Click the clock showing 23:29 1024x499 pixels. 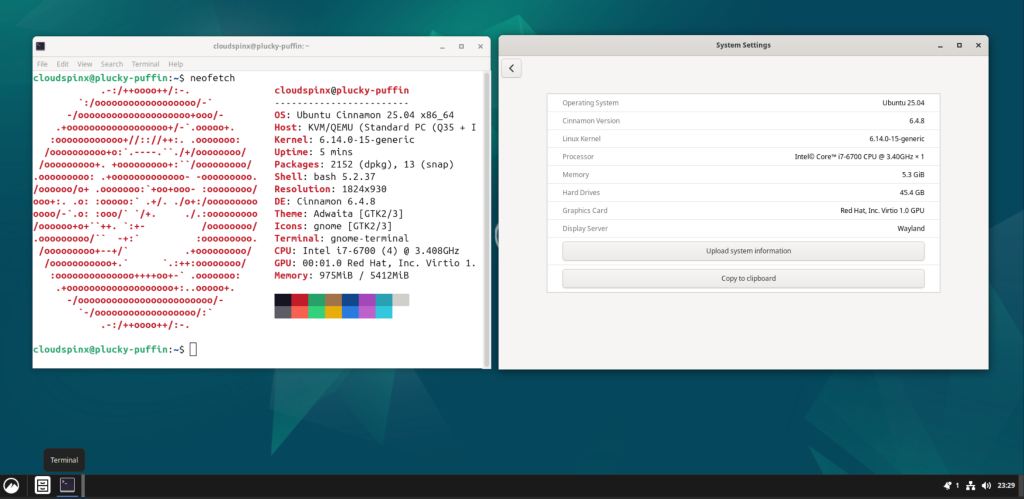[x=1006, y=485]
